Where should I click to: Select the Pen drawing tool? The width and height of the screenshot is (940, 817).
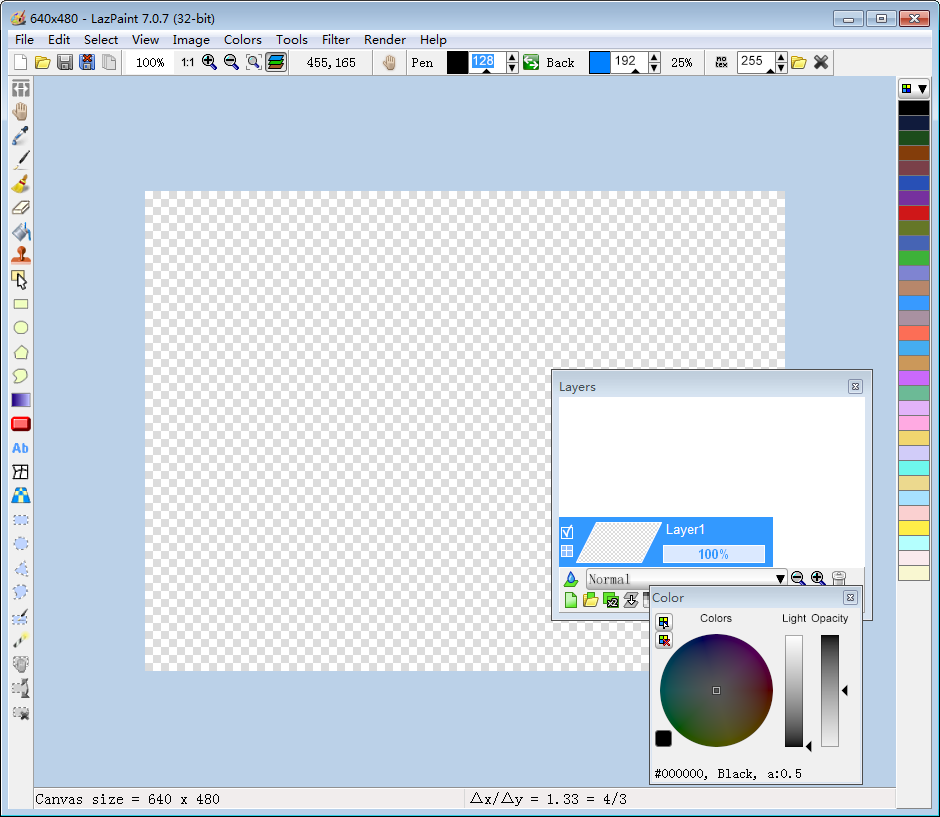20,159
